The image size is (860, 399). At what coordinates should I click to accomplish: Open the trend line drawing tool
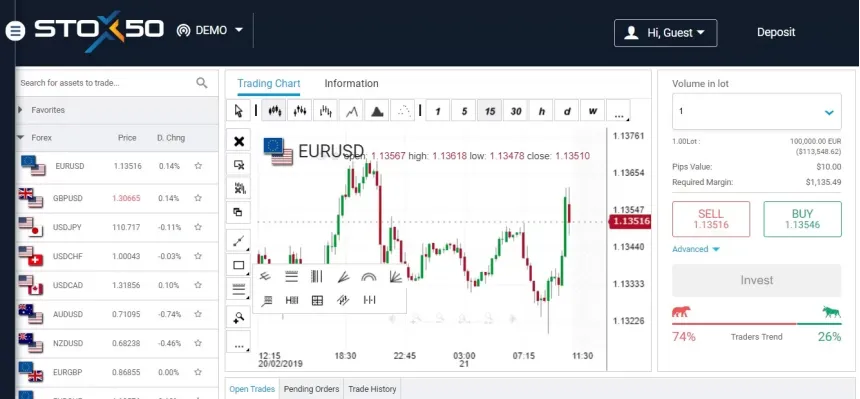[x=239, y=241]
